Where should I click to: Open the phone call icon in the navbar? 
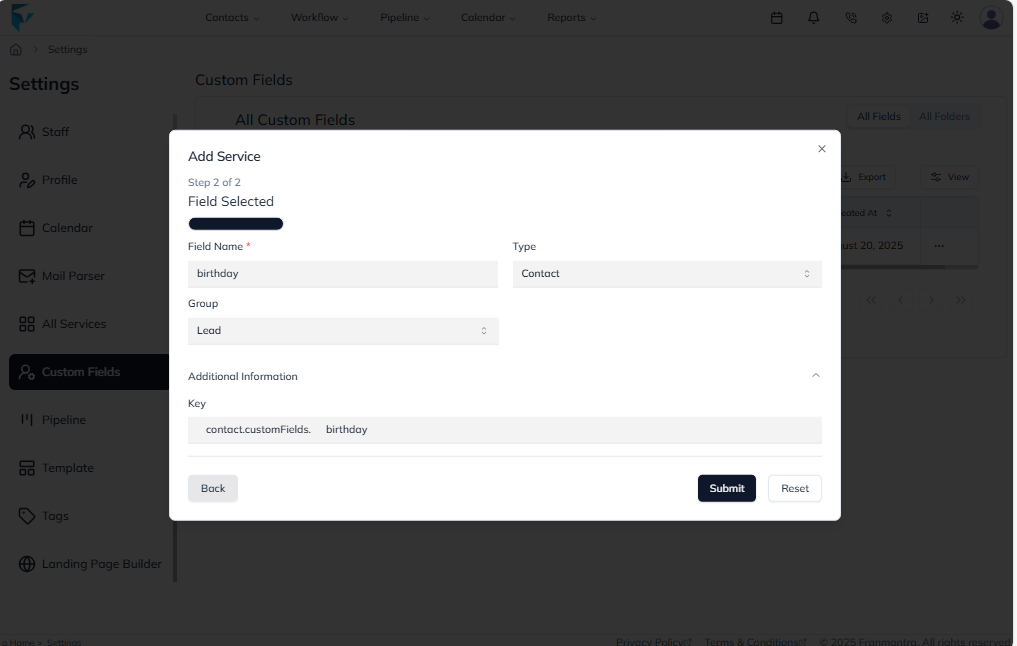(851, 17)
